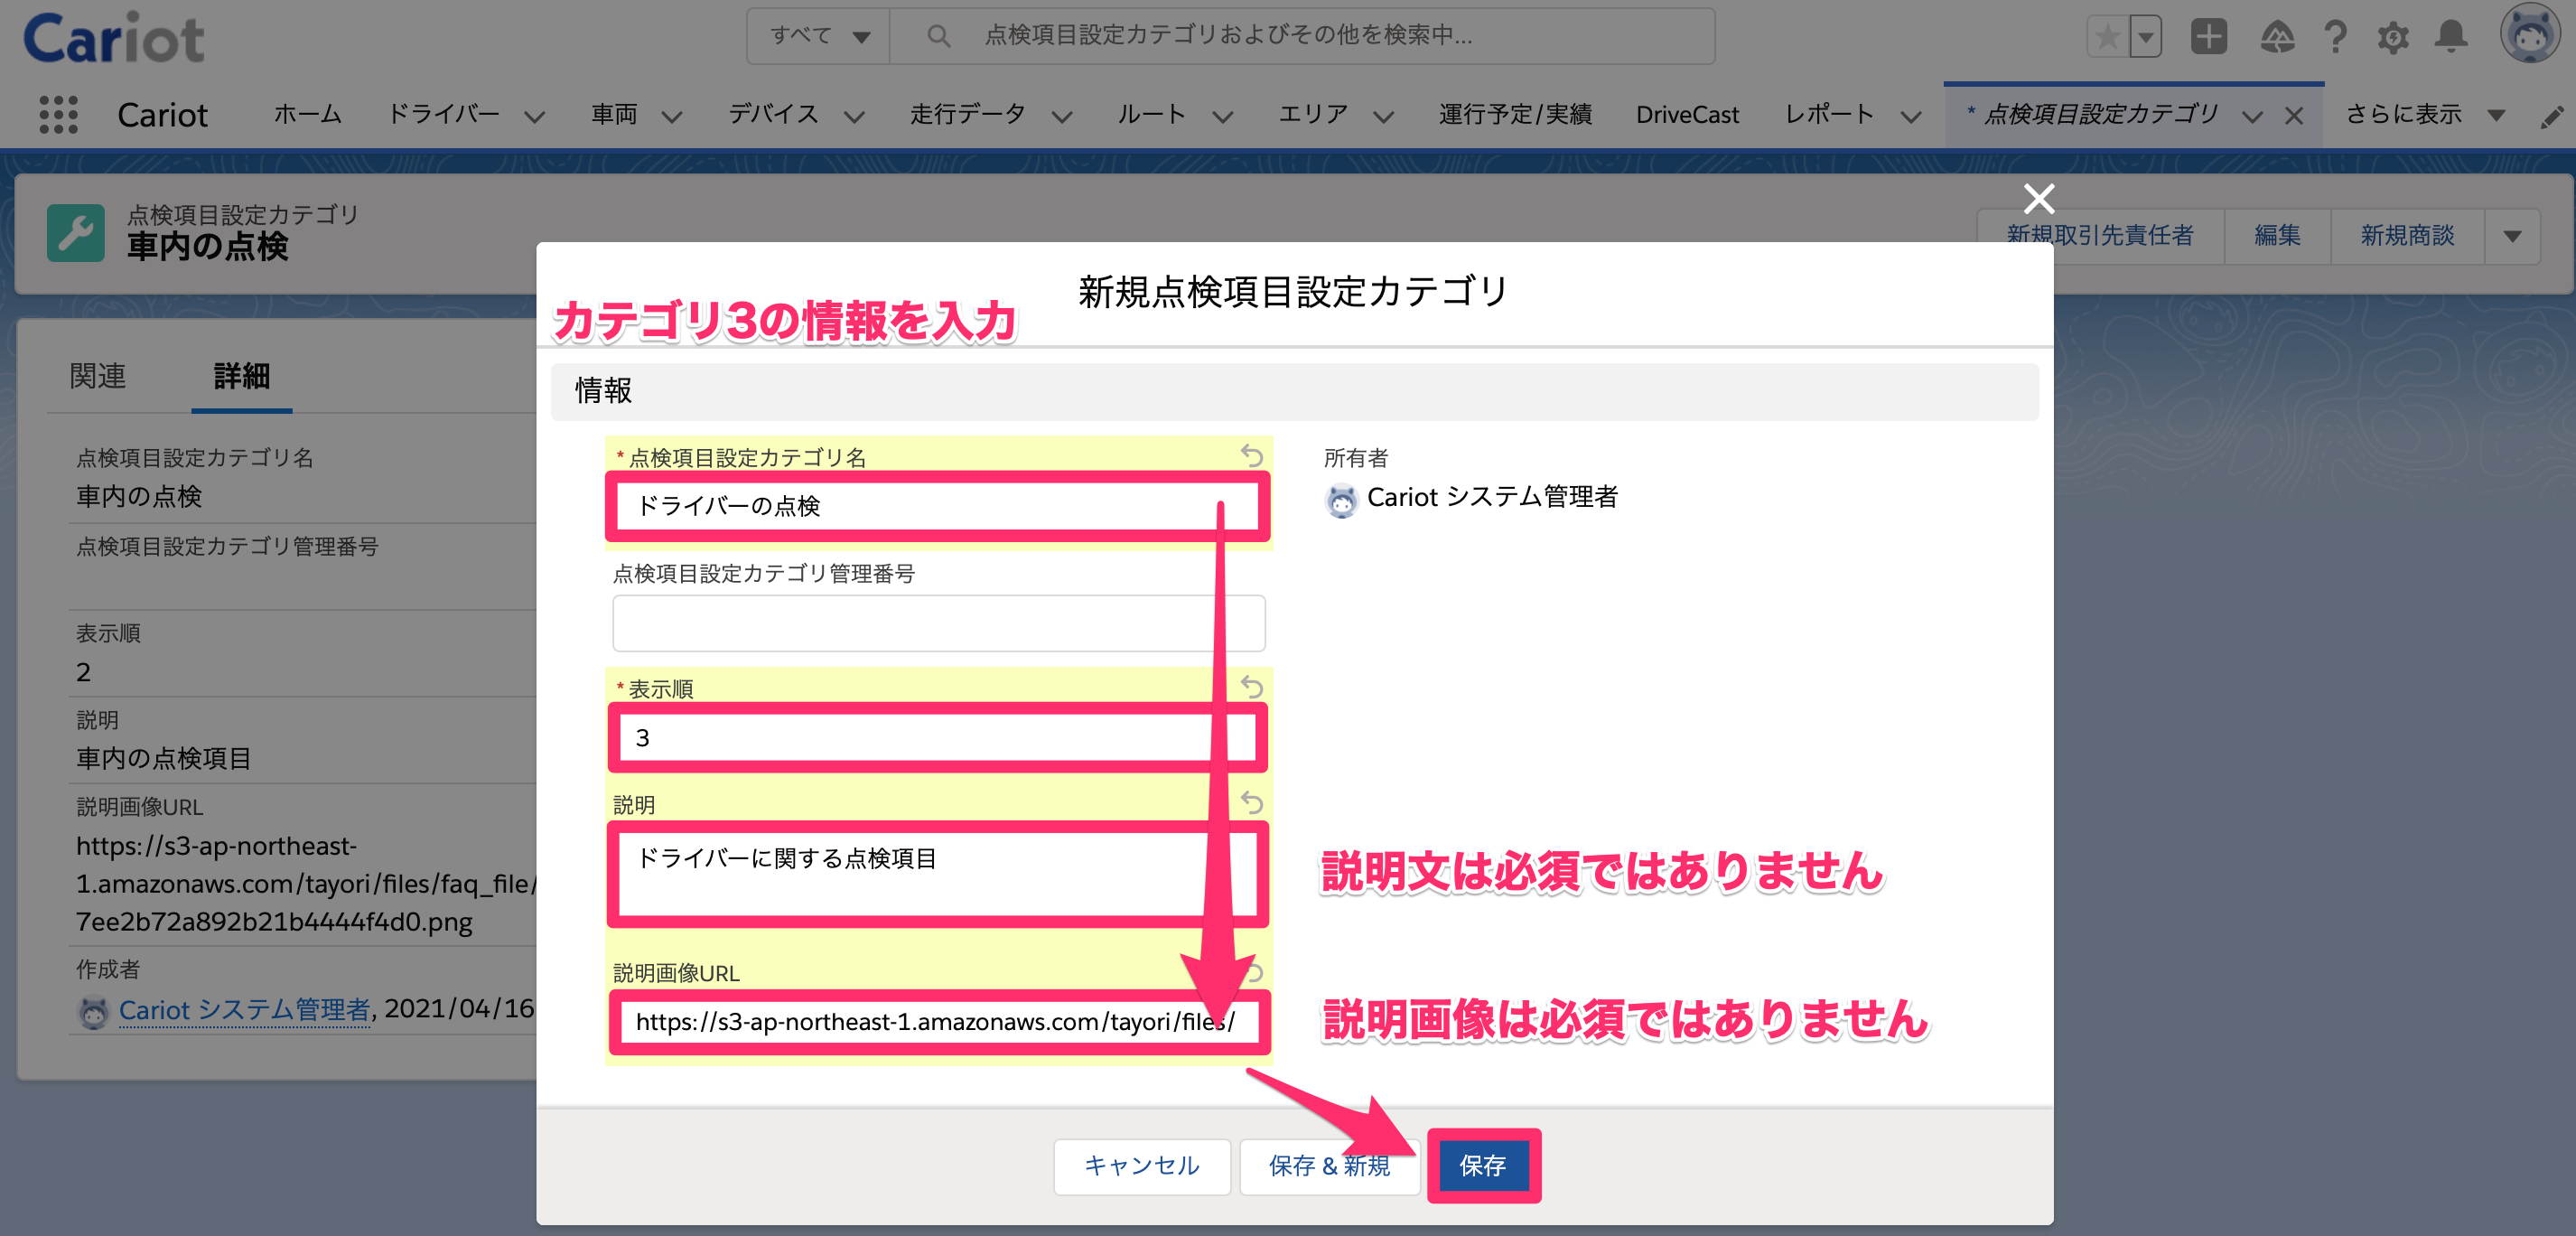Click the creator avatar icon beside 作成者
The height and width of the screenshot is (1236, 2576).
pos(93,1012)
